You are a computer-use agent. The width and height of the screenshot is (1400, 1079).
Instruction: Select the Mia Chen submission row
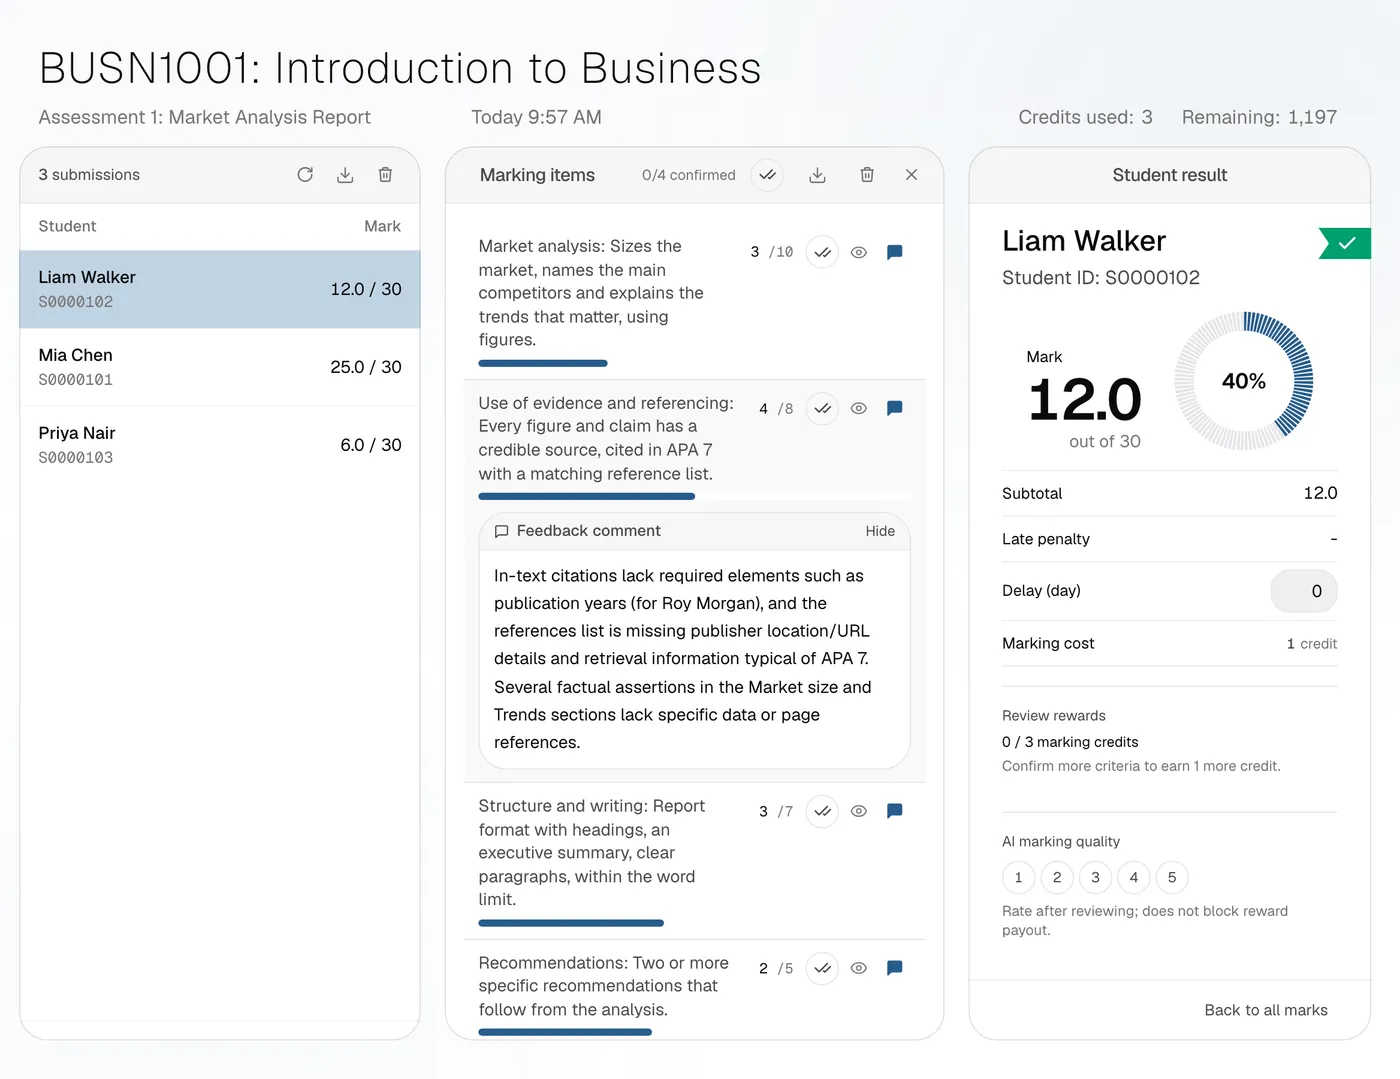click(220, 367)
